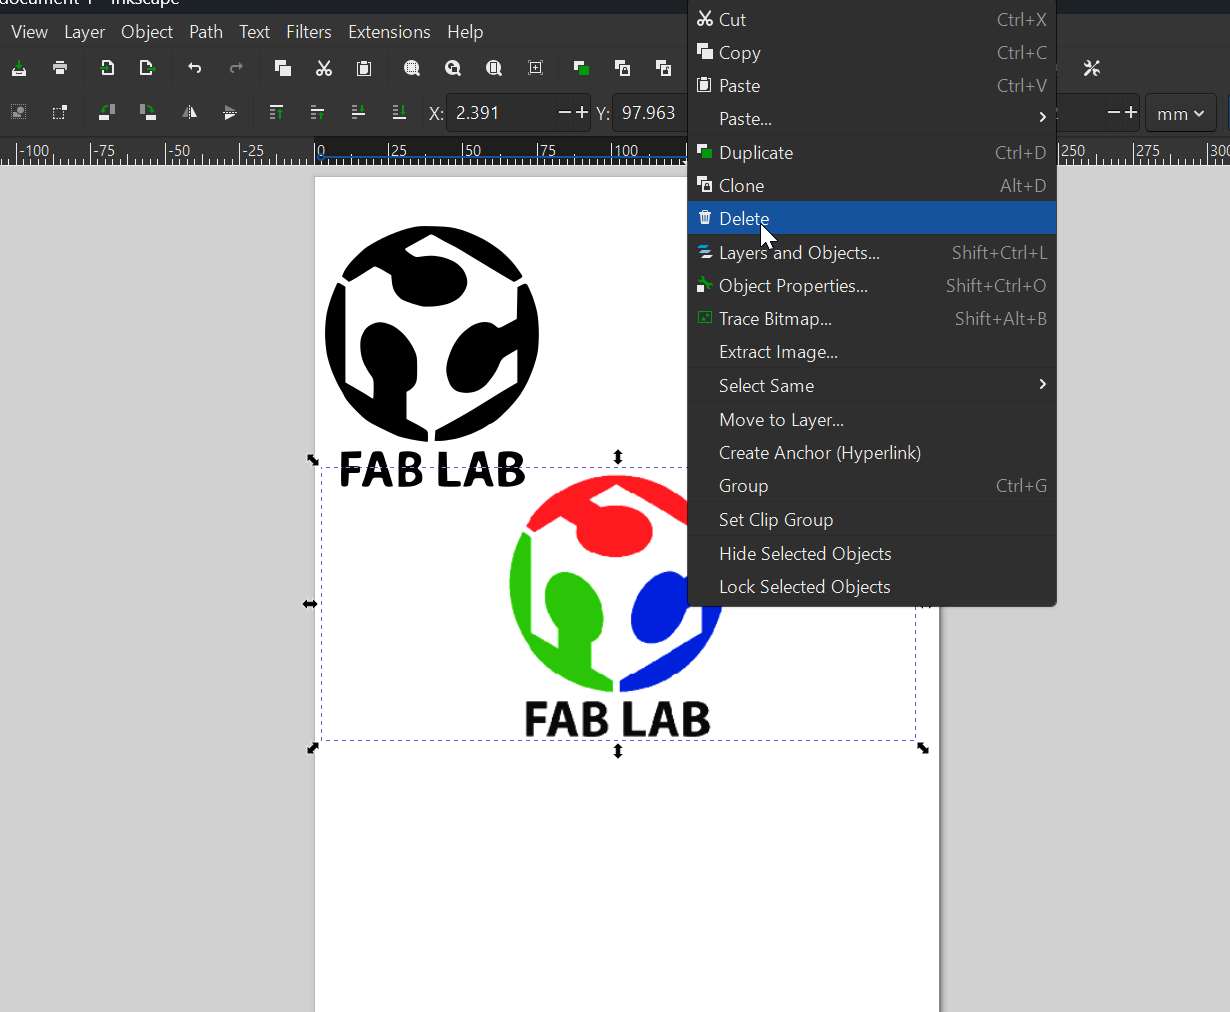Viewport: 1230px width, 1012px height.
Task: Cut the selection using the scissors icon
Action: 323,68
